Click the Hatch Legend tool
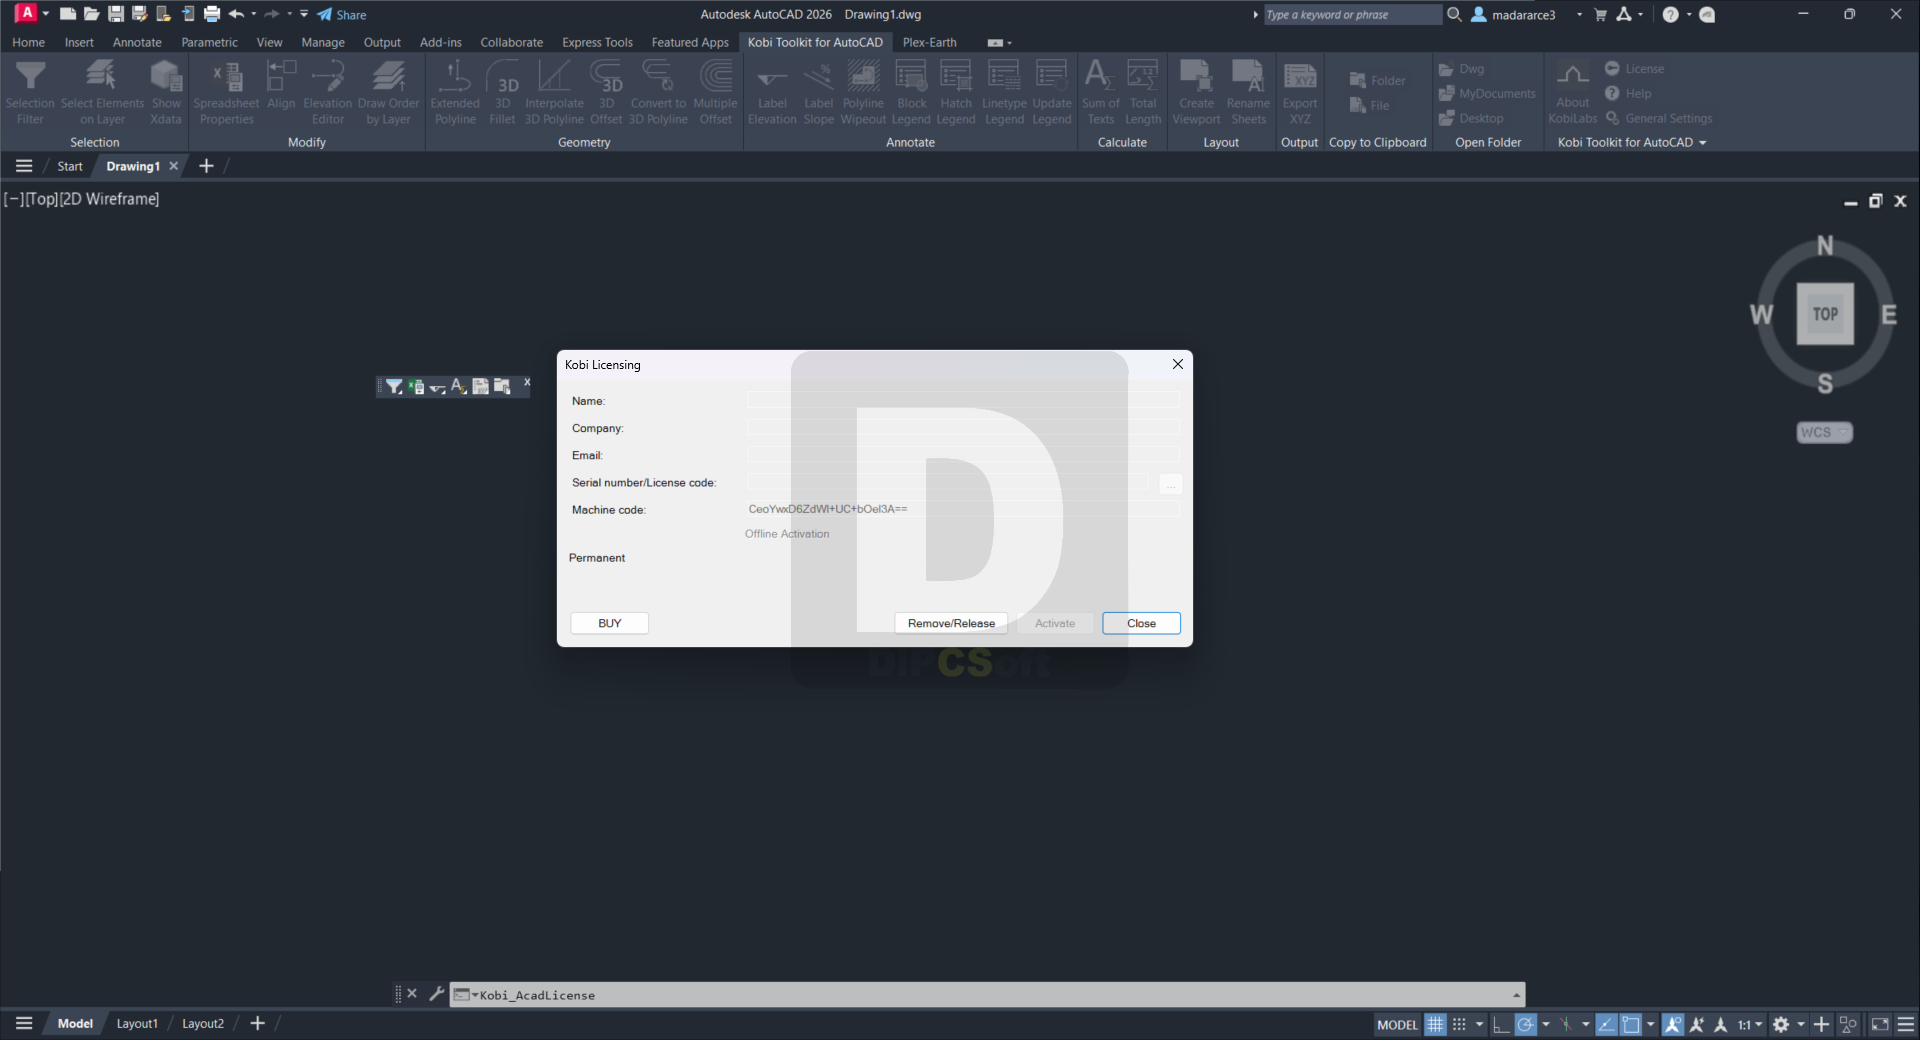1920x1040 pixels. click(x=956, y=92)
